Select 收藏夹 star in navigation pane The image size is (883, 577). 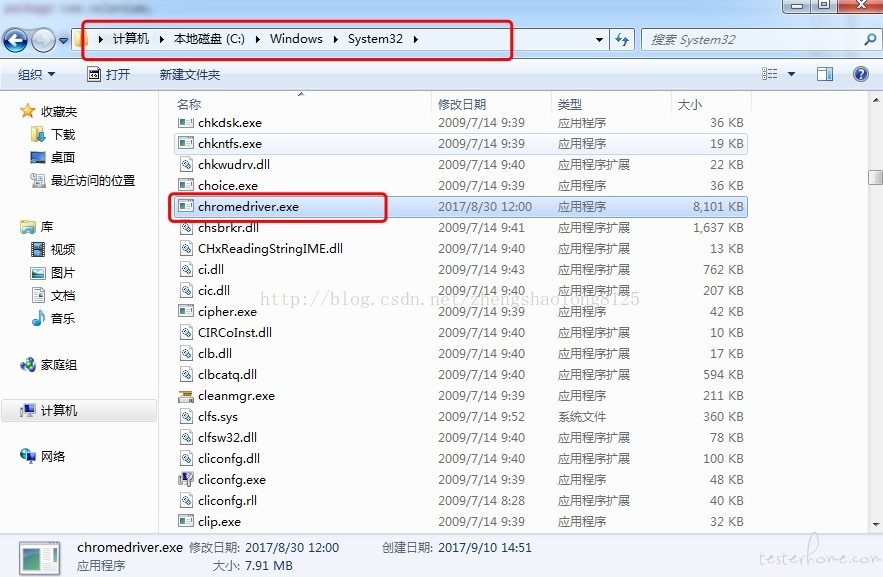(28, 111)
